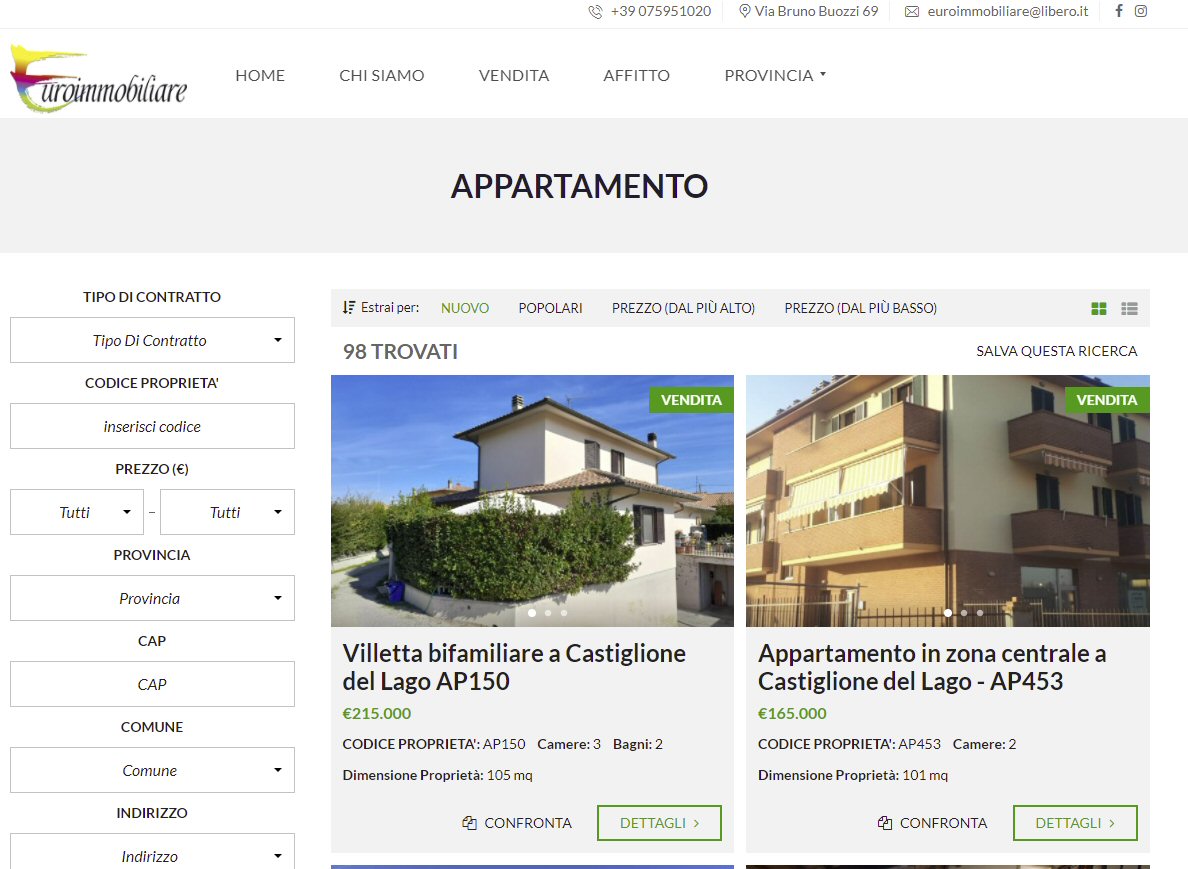Image resolution: width=1188 pixels, height=869 pixels.
Task: Click CONFRONTA on Villetta bifamiliare AP150
Action: 527,823
